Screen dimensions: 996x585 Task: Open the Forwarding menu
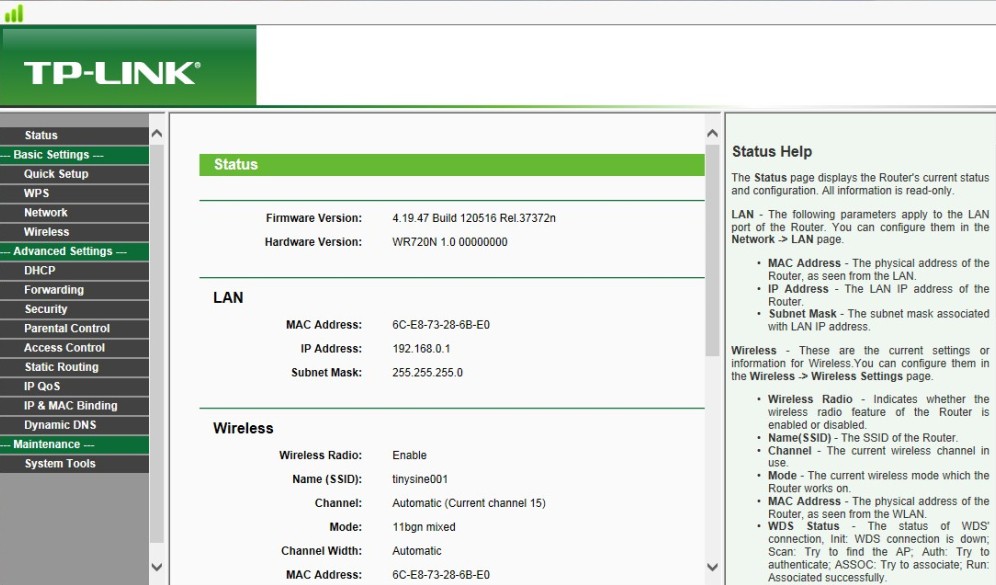(74, 290)
